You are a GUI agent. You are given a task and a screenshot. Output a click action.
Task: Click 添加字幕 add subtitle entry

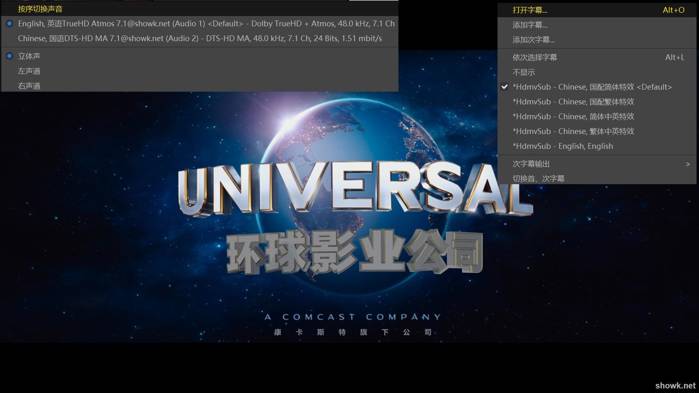click(597, 25)
